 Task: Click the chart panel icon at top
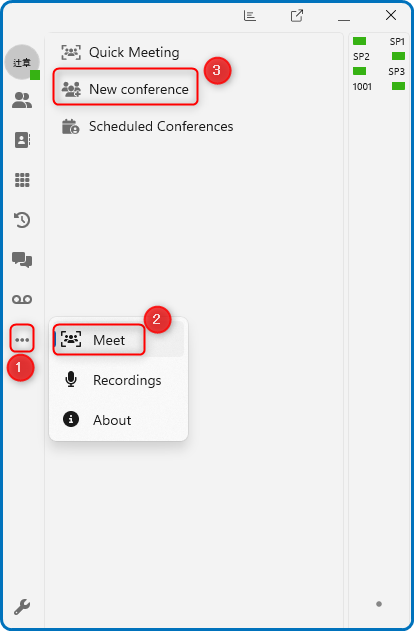click(249, 16)
